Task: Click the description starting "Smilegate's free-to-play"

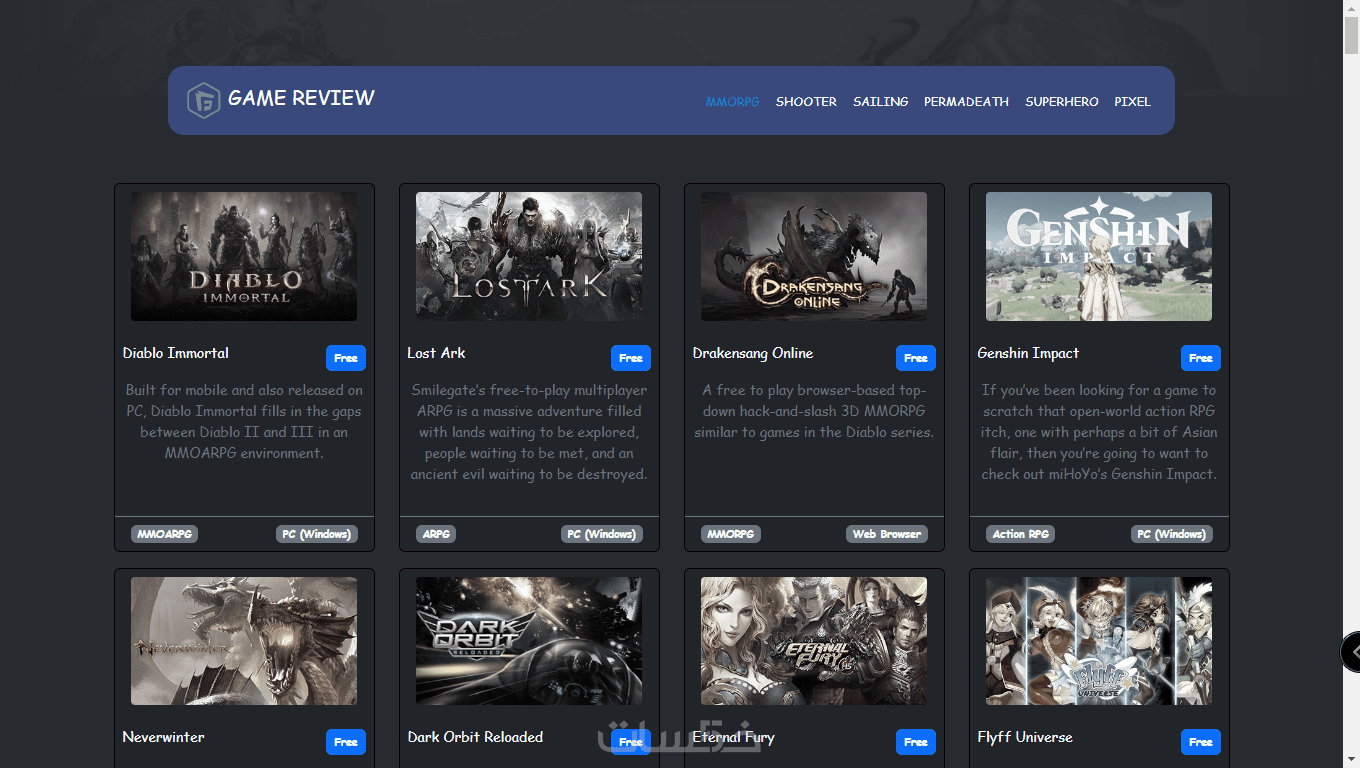Action: tap(529, 432)
